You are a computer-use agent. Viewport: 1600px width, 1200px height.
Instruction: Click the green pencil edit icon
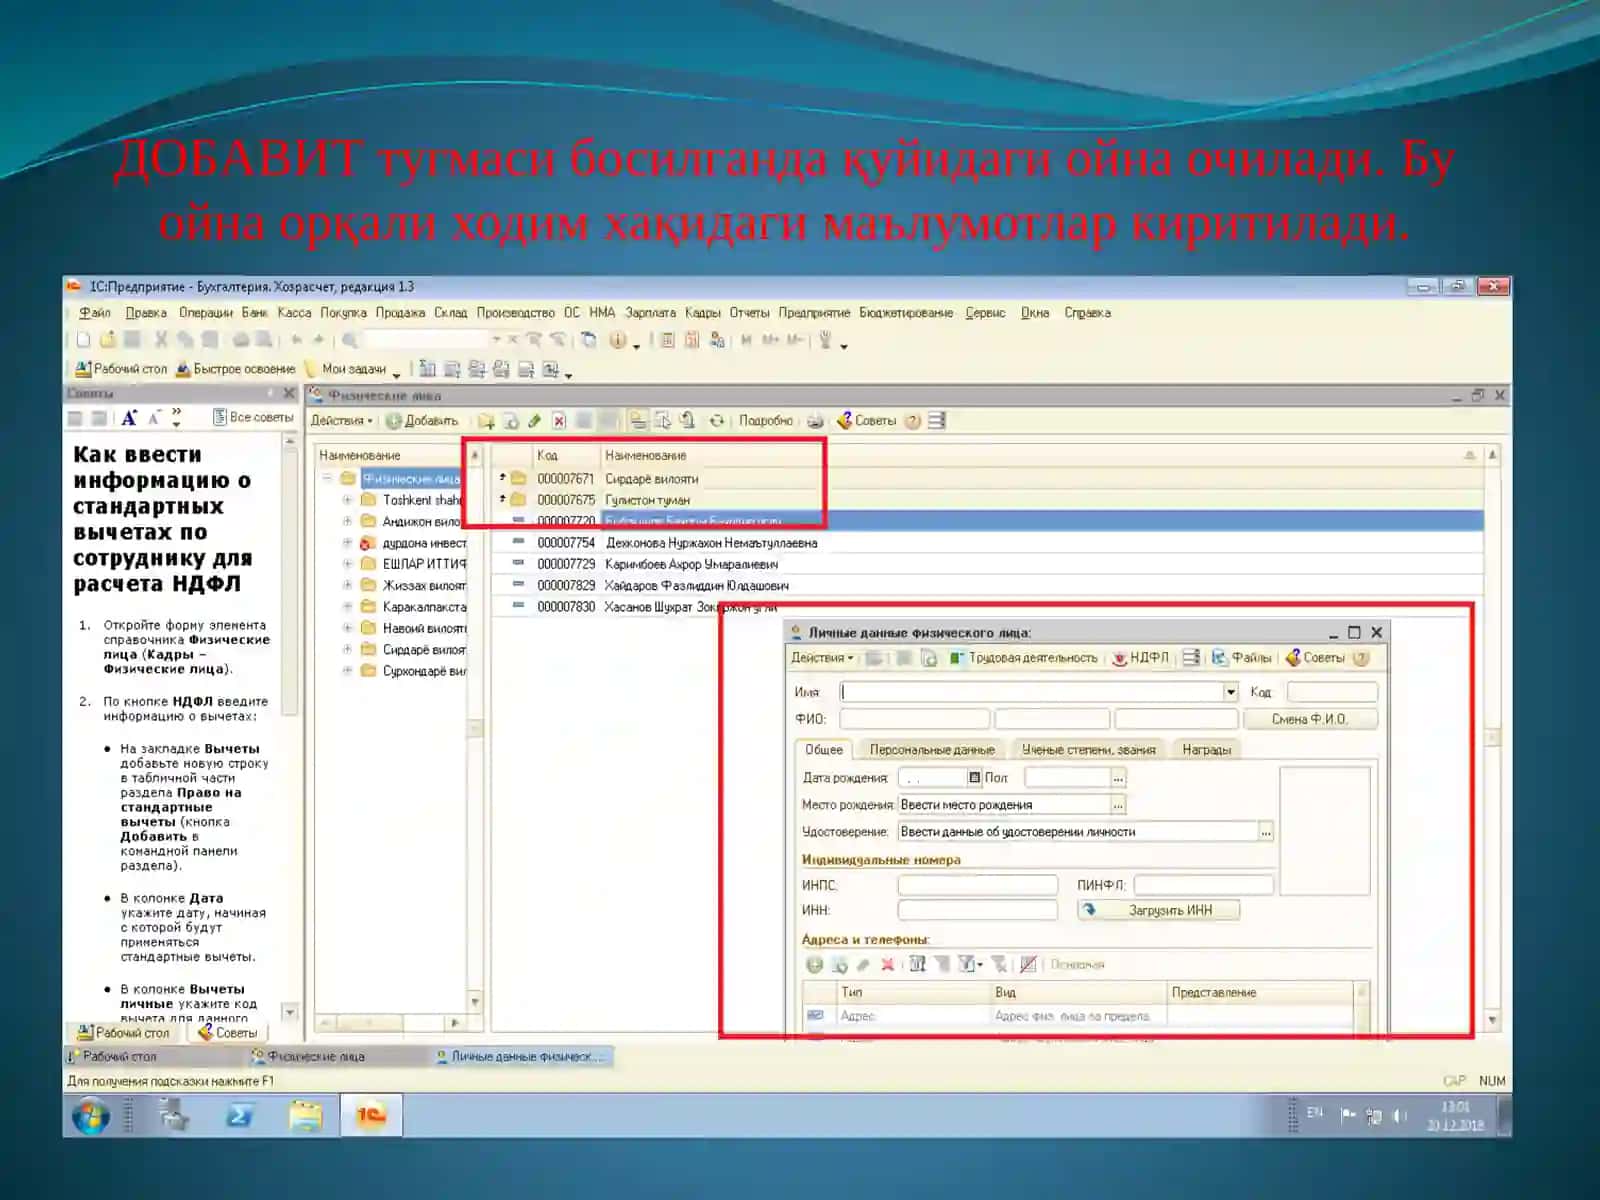pyautogui.click(x=535, y=421)
